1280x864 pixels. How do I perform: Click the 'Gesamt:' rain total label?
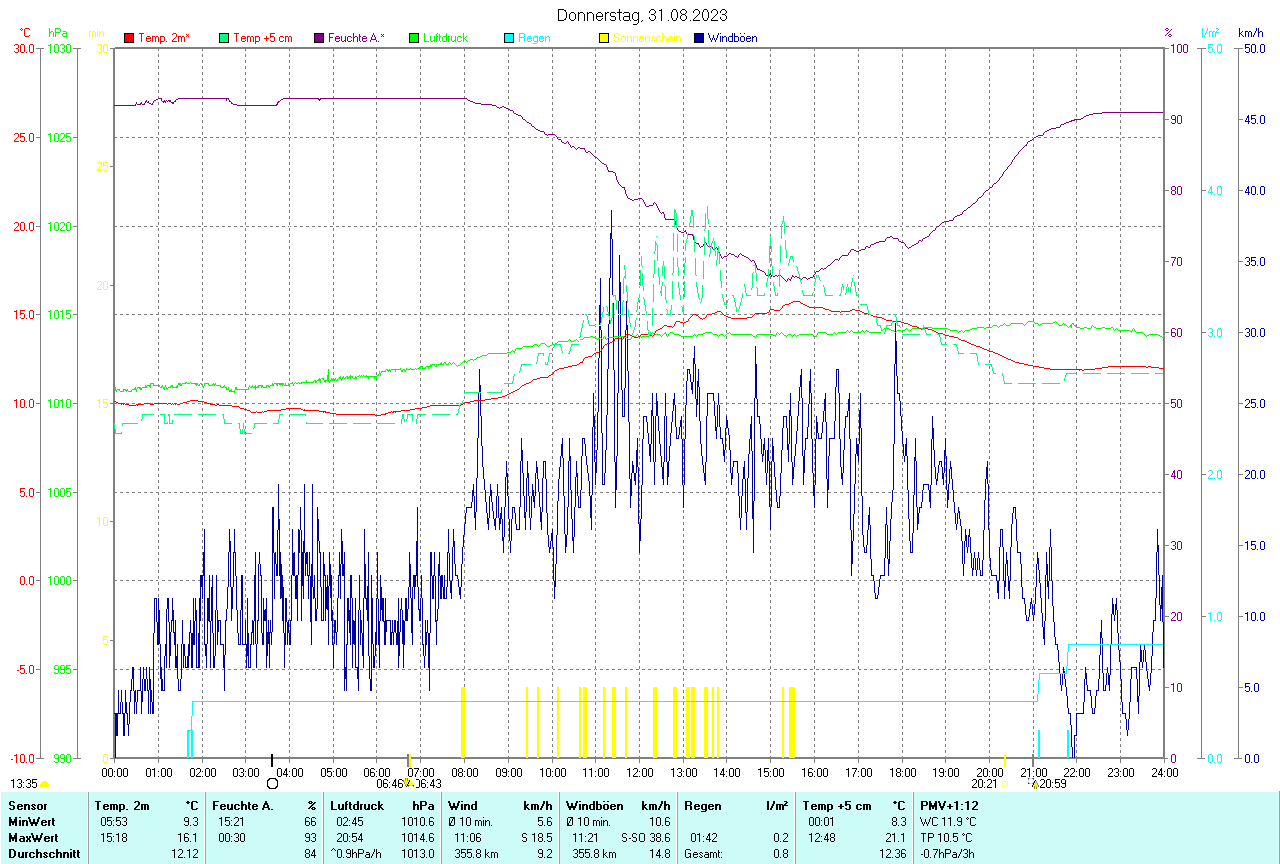tap(704, 854)
